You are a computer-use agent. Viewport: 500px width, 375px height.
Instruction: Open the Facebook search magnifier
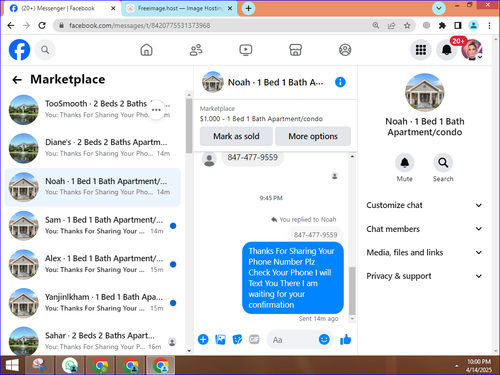45,50
